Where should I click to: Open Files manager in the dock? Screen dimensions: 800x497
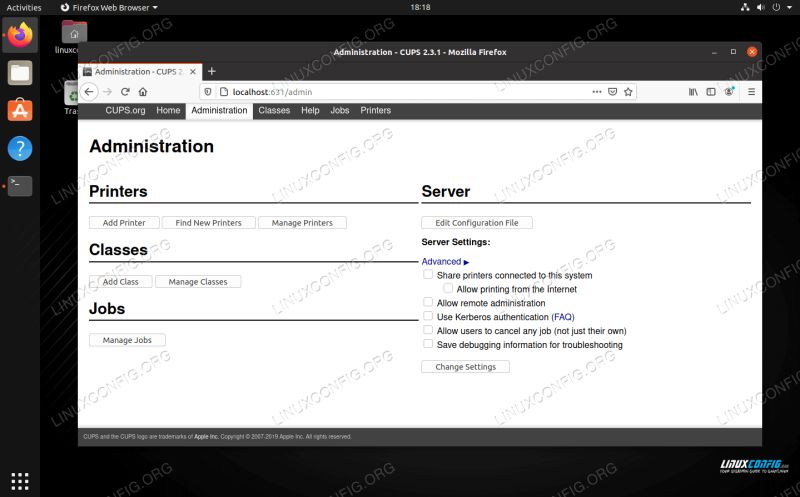(20, 73)
